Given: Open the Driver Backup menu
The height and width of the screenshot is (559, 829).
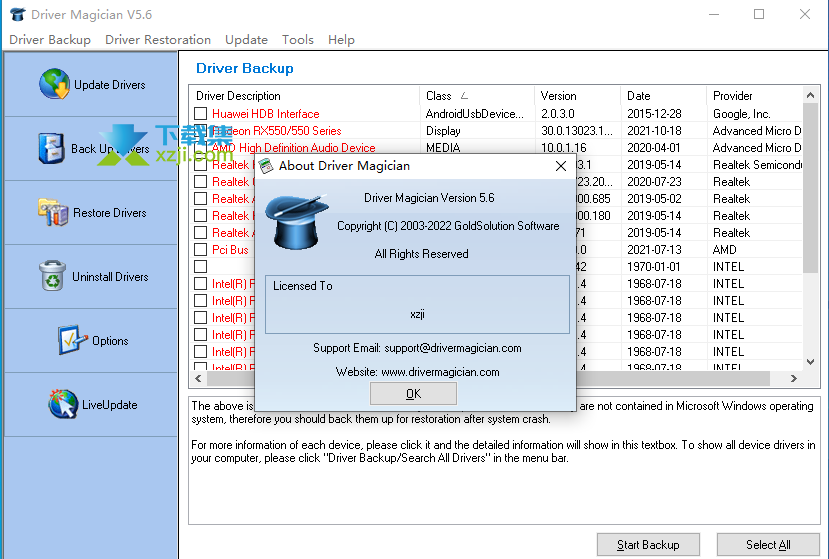Looking at the screenshot, I should point(50,40).
